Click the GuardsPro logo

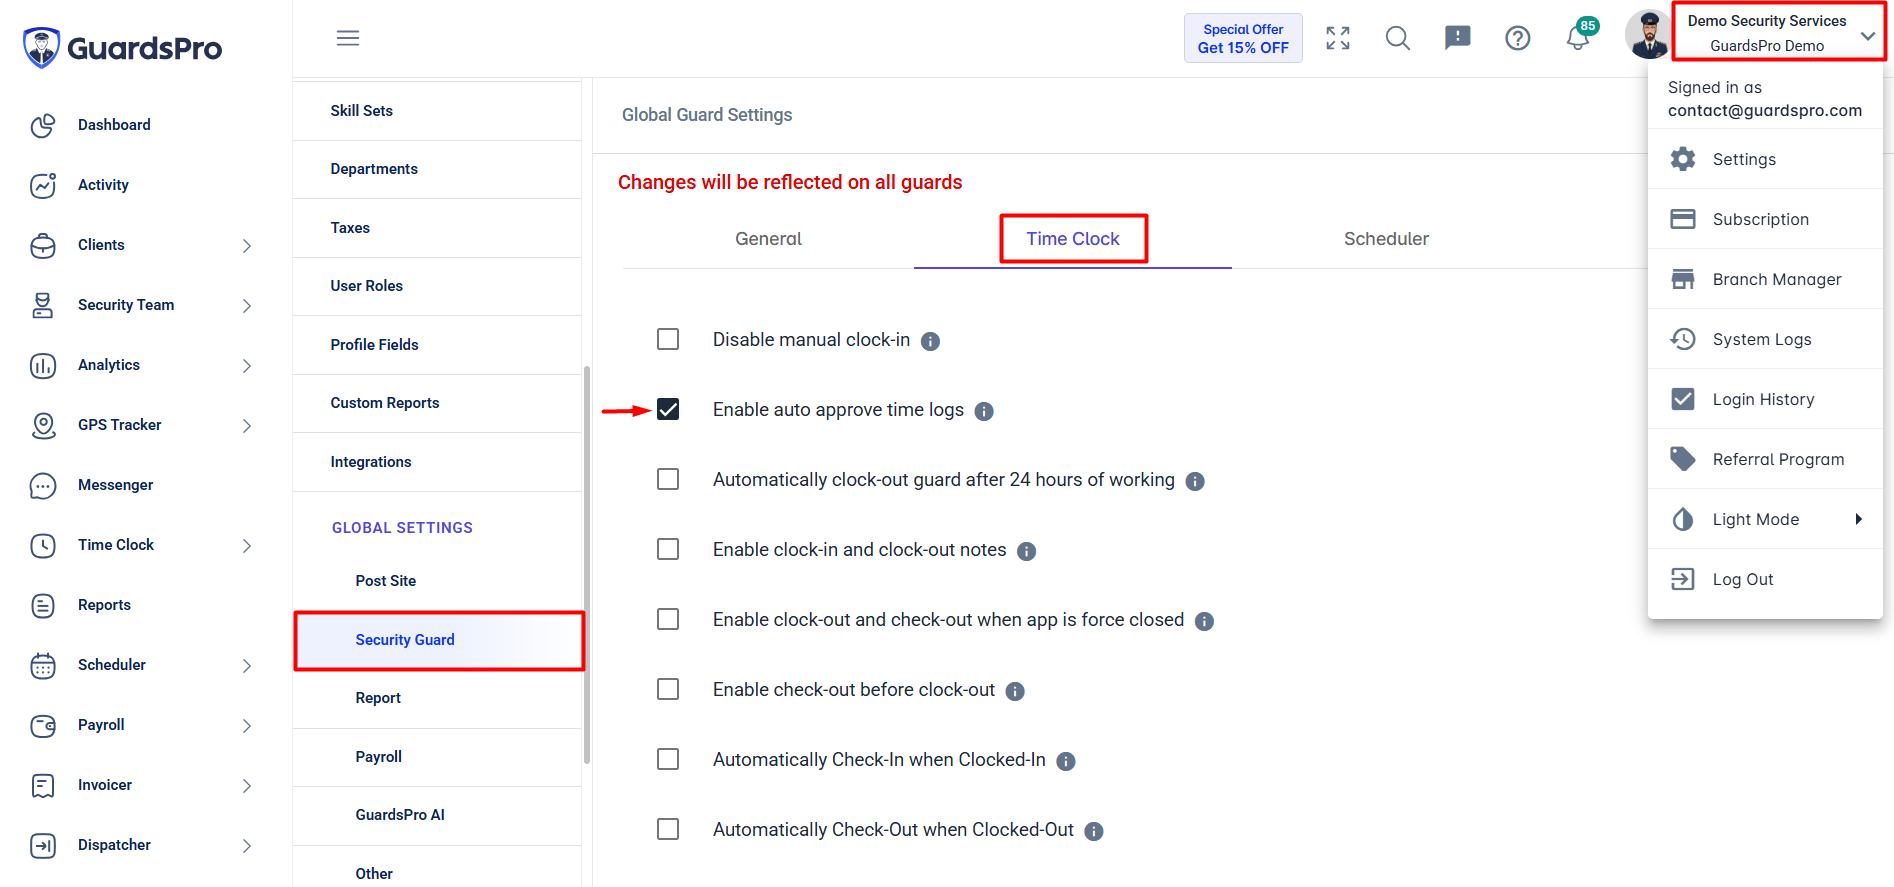(122, 47)
